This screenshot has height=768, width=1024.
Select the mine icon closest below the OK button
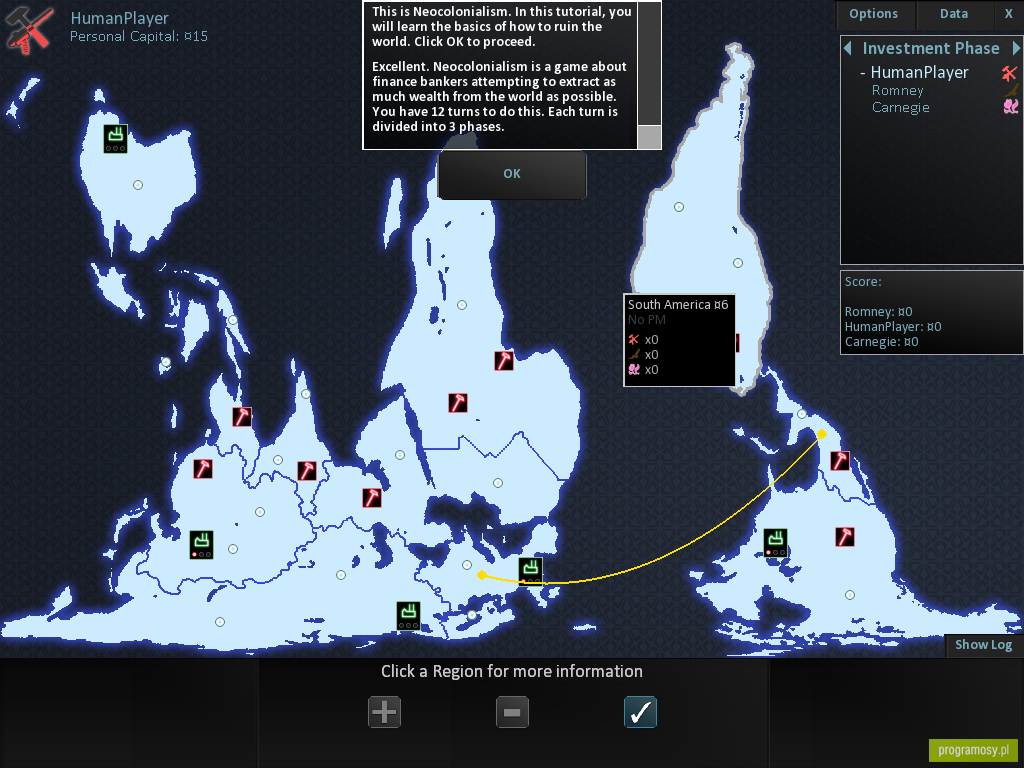click(x=504, y=360)
